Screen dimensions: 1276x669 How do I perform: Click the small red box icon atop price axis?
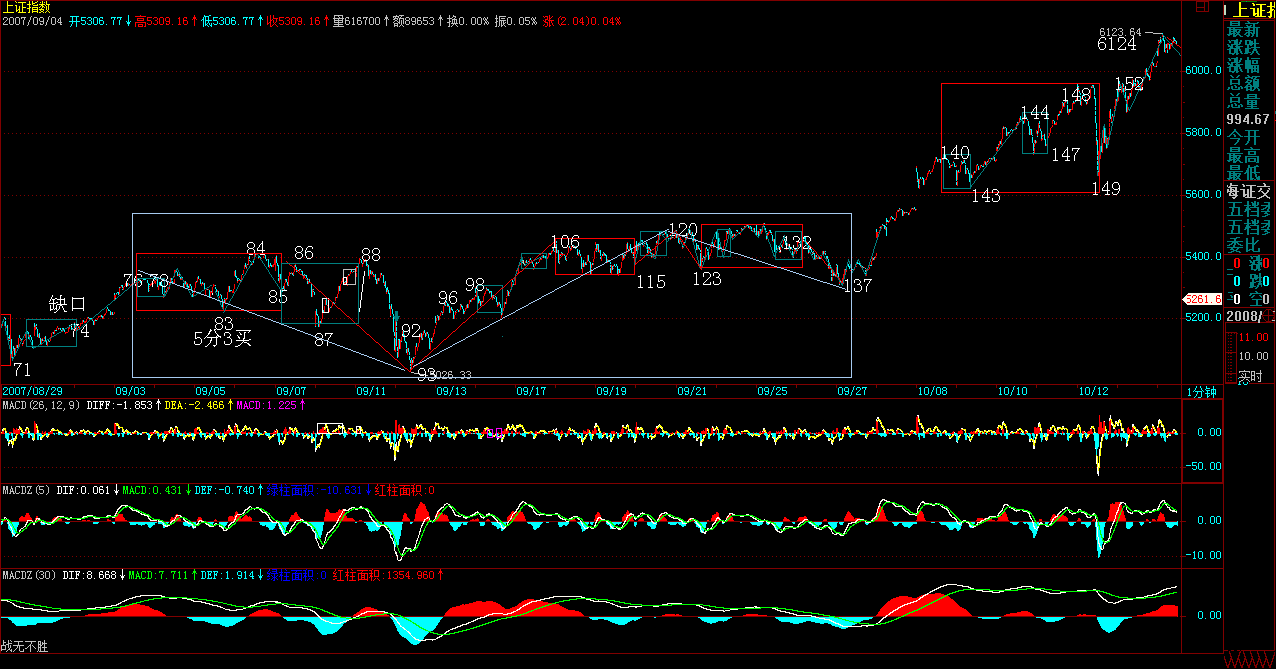[x=1201, y=8]
